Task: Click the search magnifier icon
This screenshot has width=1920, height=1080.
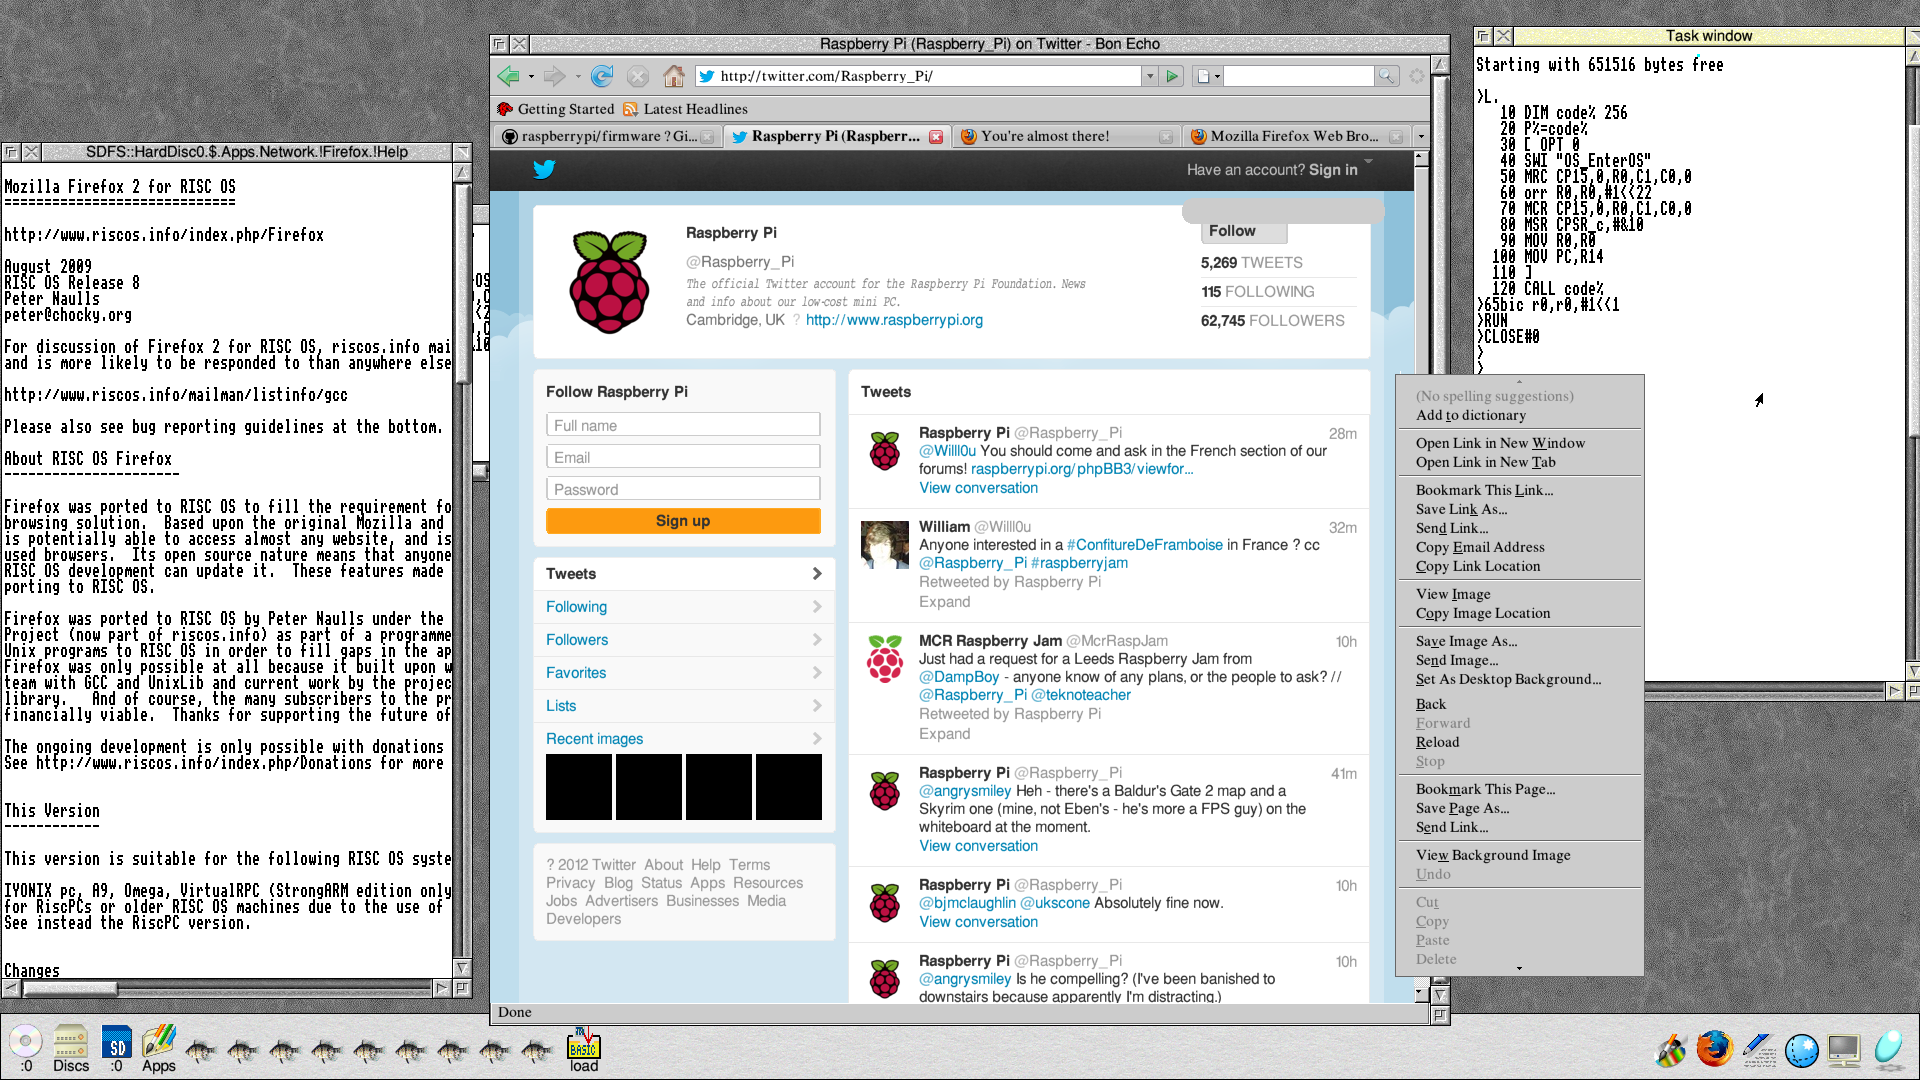Action: 1386,76
